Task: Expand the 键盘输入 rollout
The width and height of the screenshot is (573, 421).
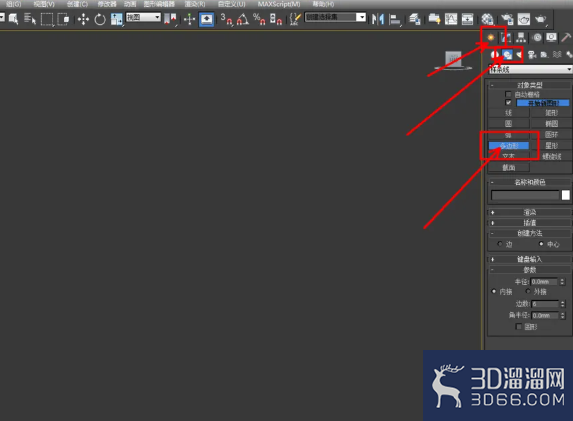Action: (530, 259)
